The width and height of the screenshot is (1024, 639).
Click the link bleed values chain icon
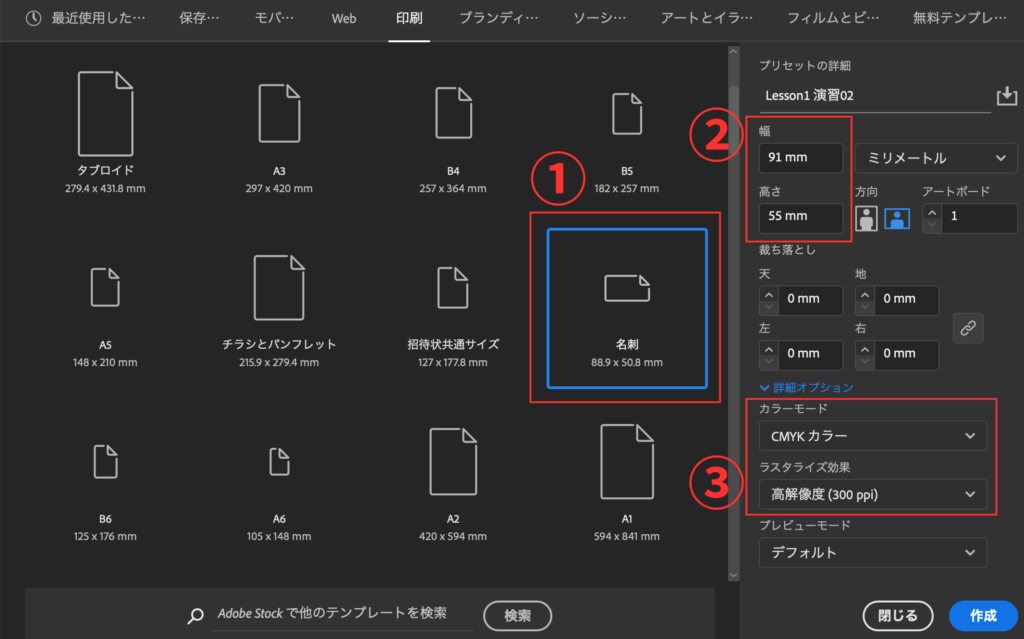tap(968, 327)
